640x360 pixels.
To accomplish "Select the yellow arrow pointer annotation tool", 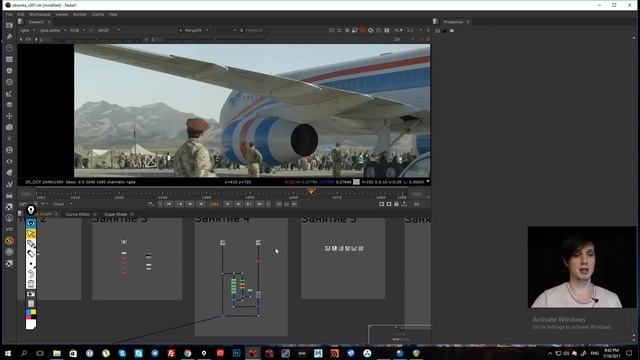I will click(x=31, y=233).
